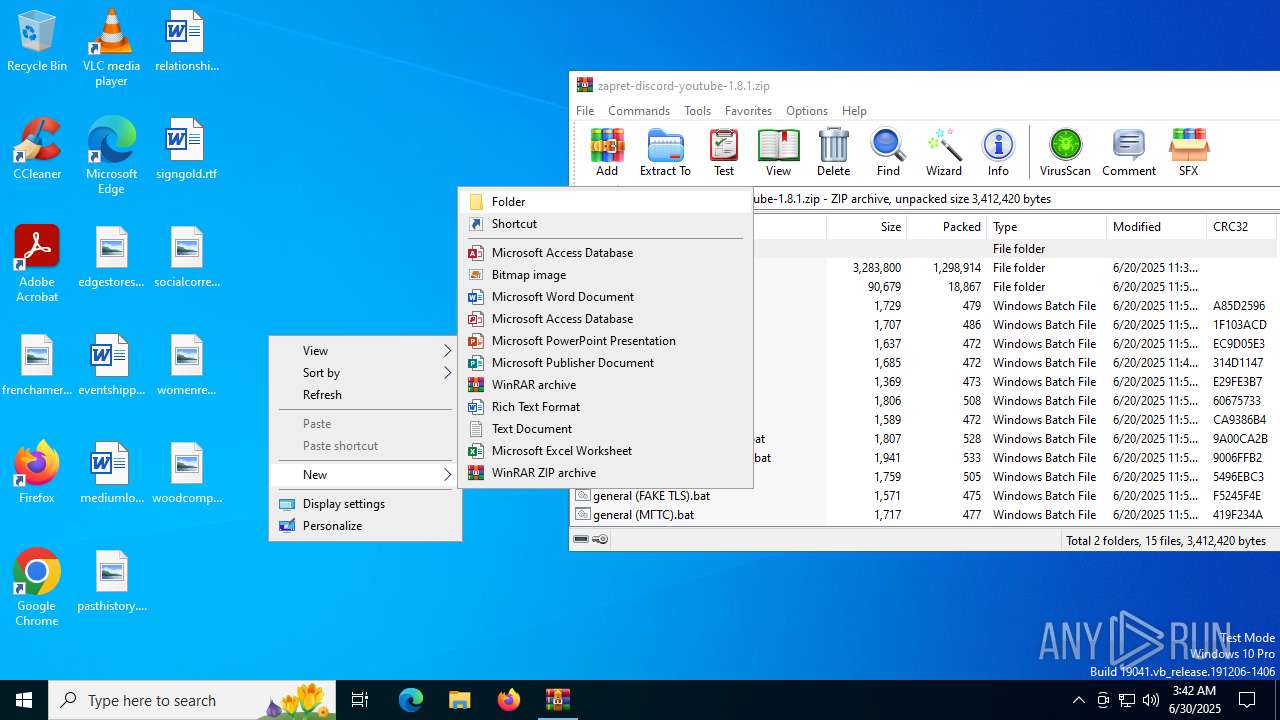Image resolution: width=1280 pixels, height=720 pixels.
Task: Click the Delete trash icon in WinRAR
Action: (833, 153)
